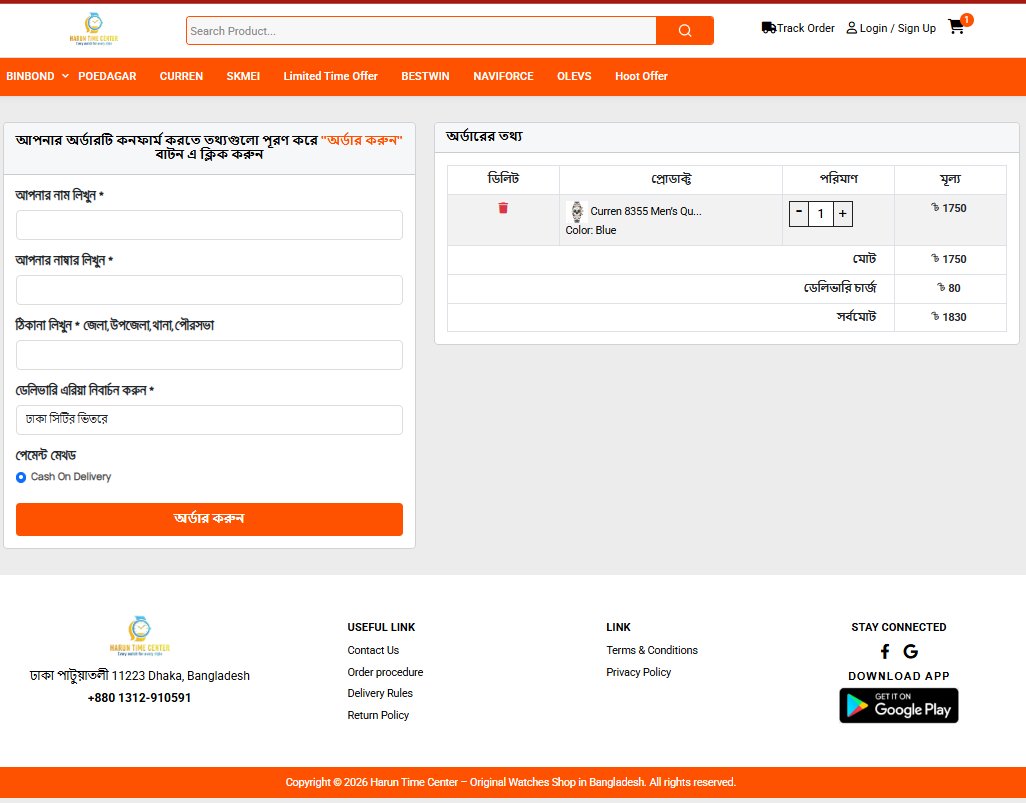The width and height of the screenshot is (1026, 803).
Task: Click delivery charge value ৳ 80
Action: tap(949, 288)
